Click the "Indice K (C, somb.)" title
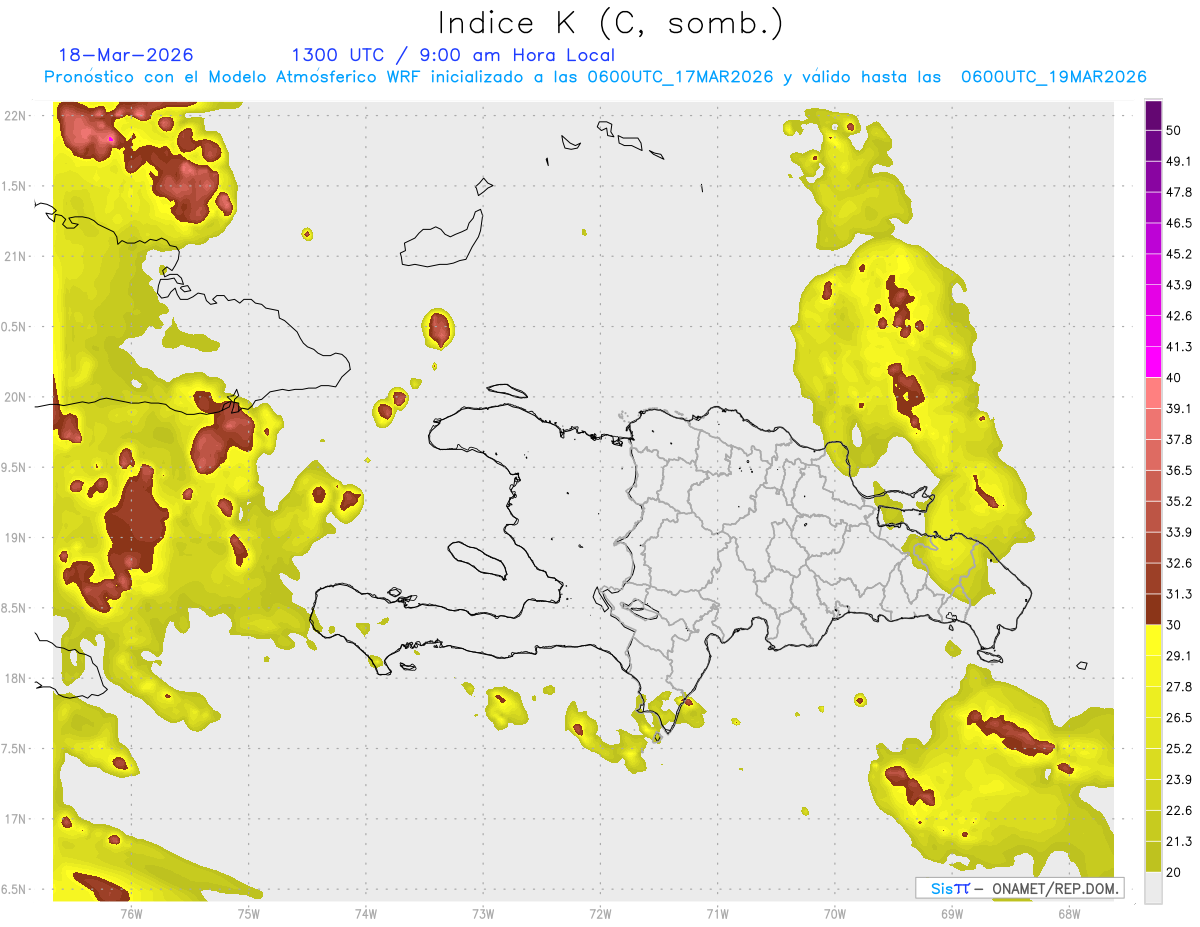The image size is (1200, 927). tap(610, 23)
